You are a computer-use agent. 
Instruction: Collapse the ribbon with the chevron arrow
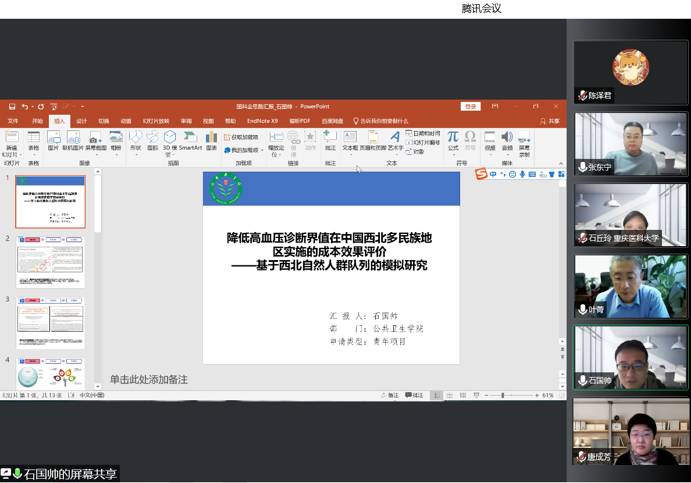click(561, 163)
